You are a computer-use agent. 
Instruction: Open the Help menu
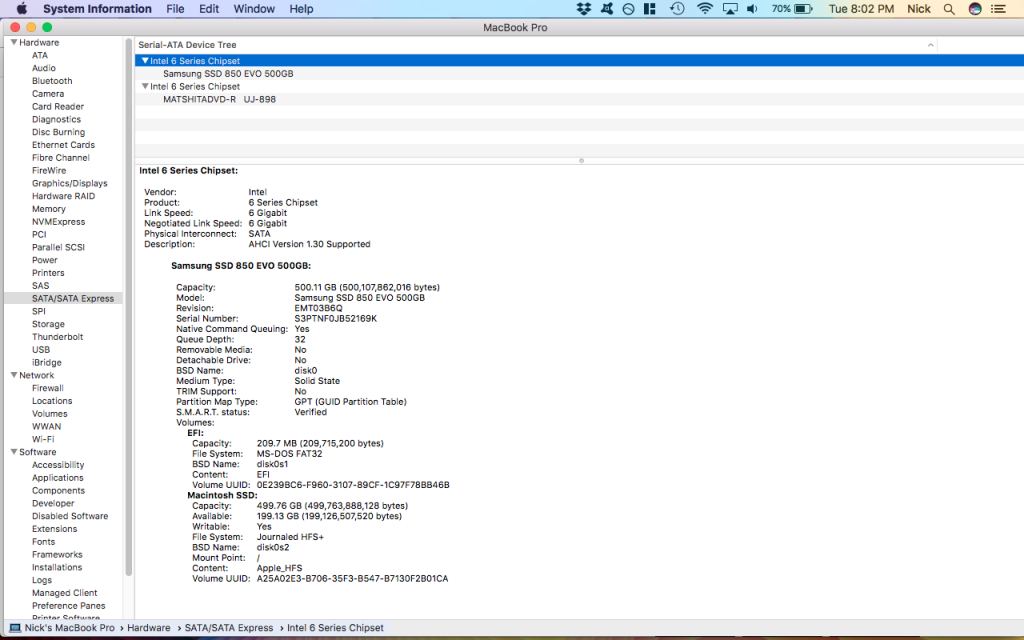coord(301,8)
